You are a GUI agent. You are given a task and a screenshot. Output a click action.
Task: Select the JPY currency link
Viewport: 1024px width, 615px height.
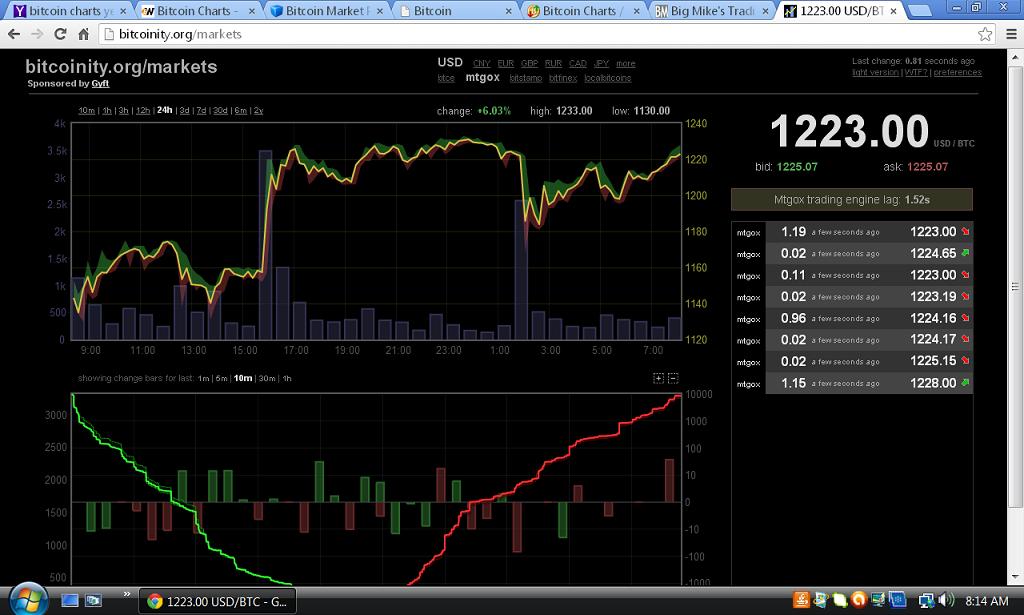601,63
